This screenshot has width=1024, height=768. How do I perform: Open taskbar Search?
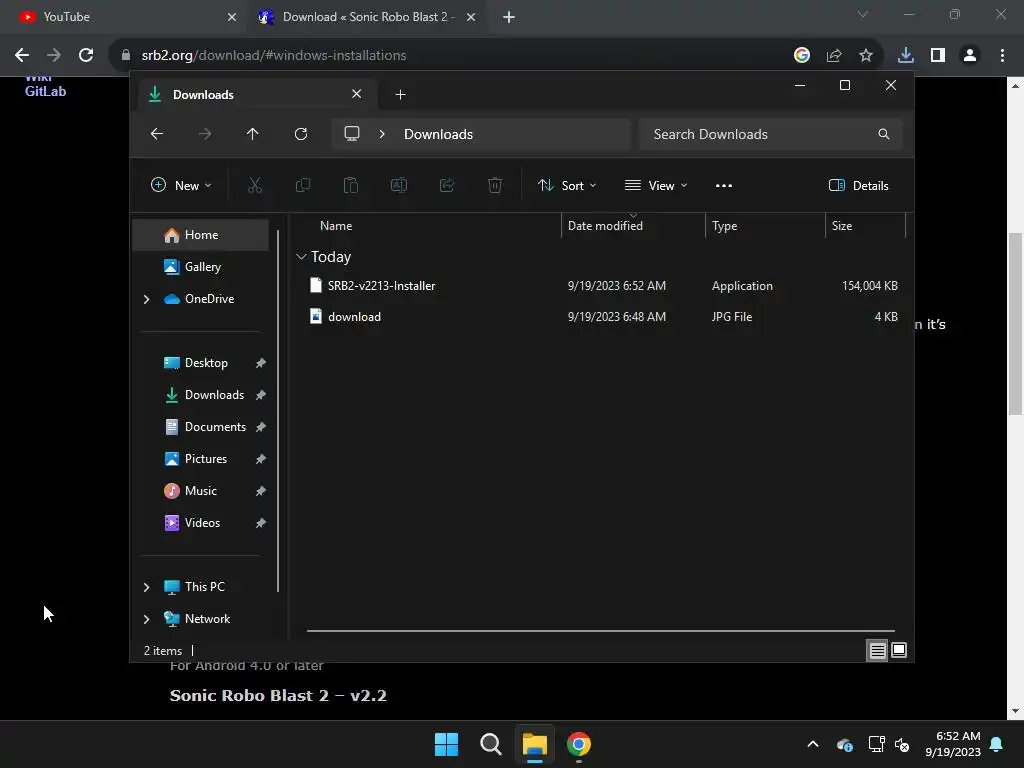pyautogui.click(x=490, y=744)
